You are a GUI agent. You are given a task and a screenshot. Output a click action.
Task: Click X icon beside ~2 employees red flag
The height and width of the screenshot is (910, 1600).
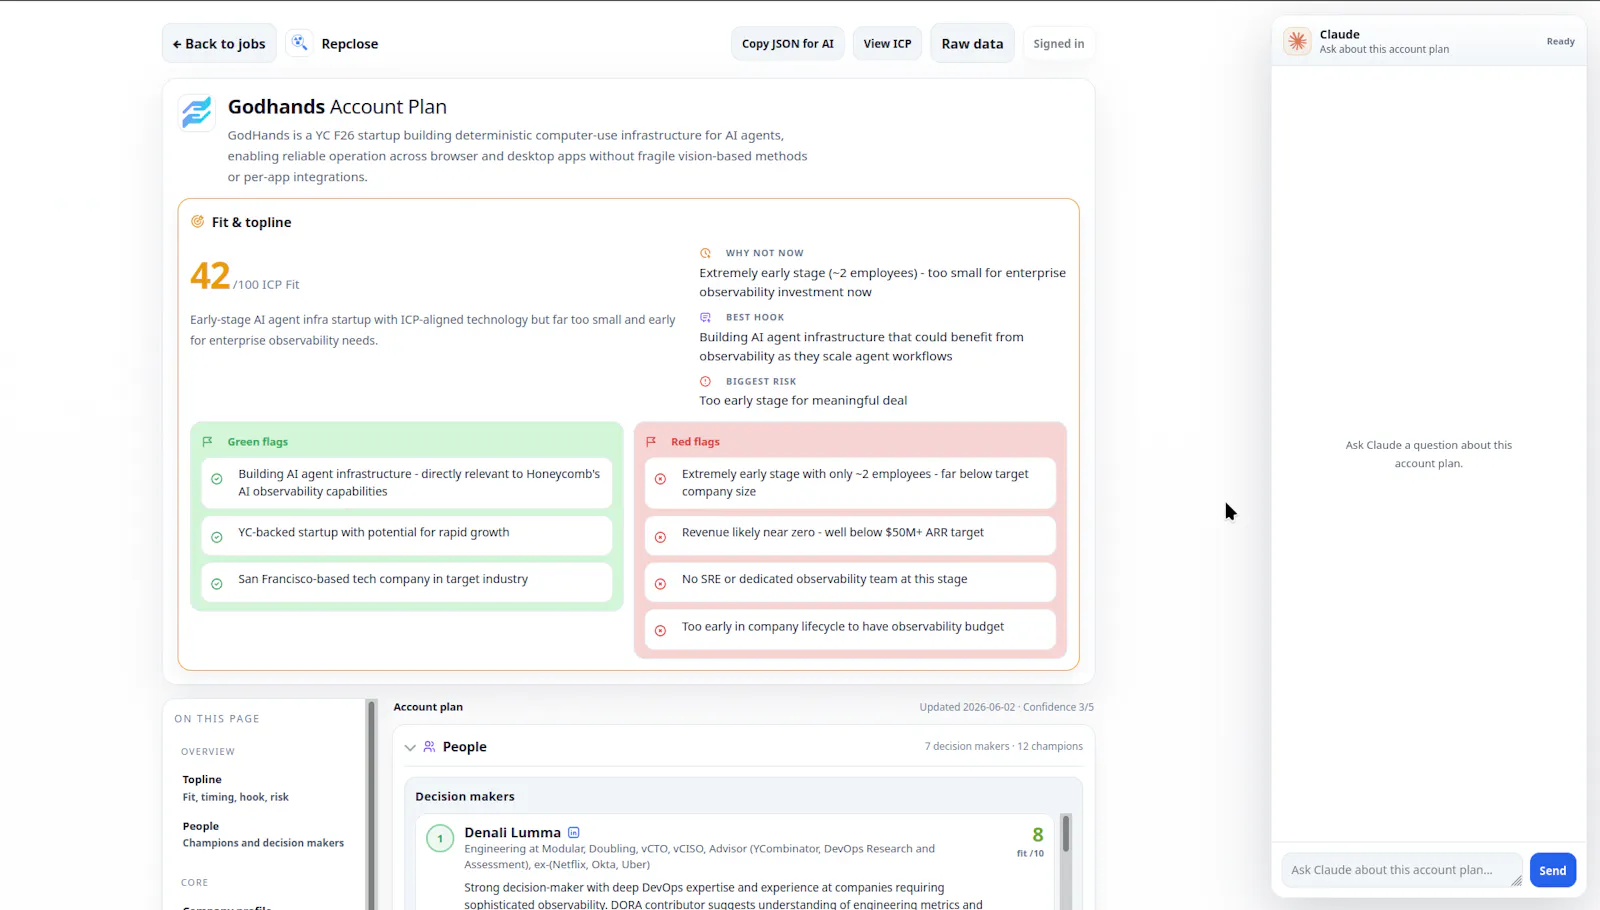point(660,479)
